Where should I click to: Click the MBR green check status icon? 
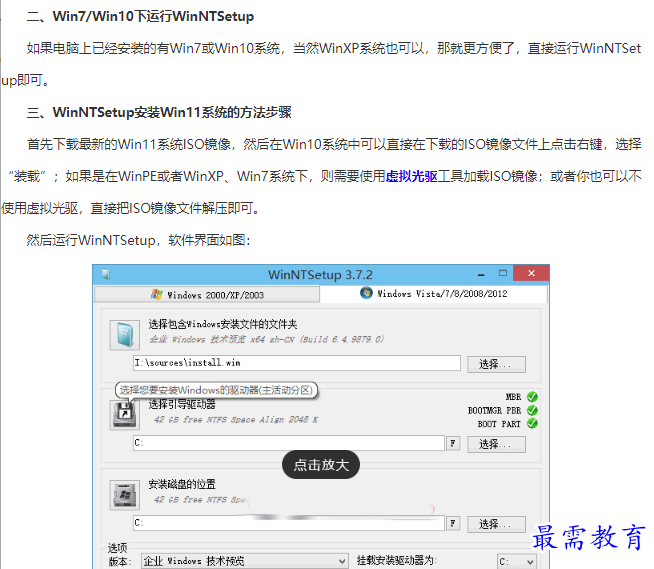(532, 396)
